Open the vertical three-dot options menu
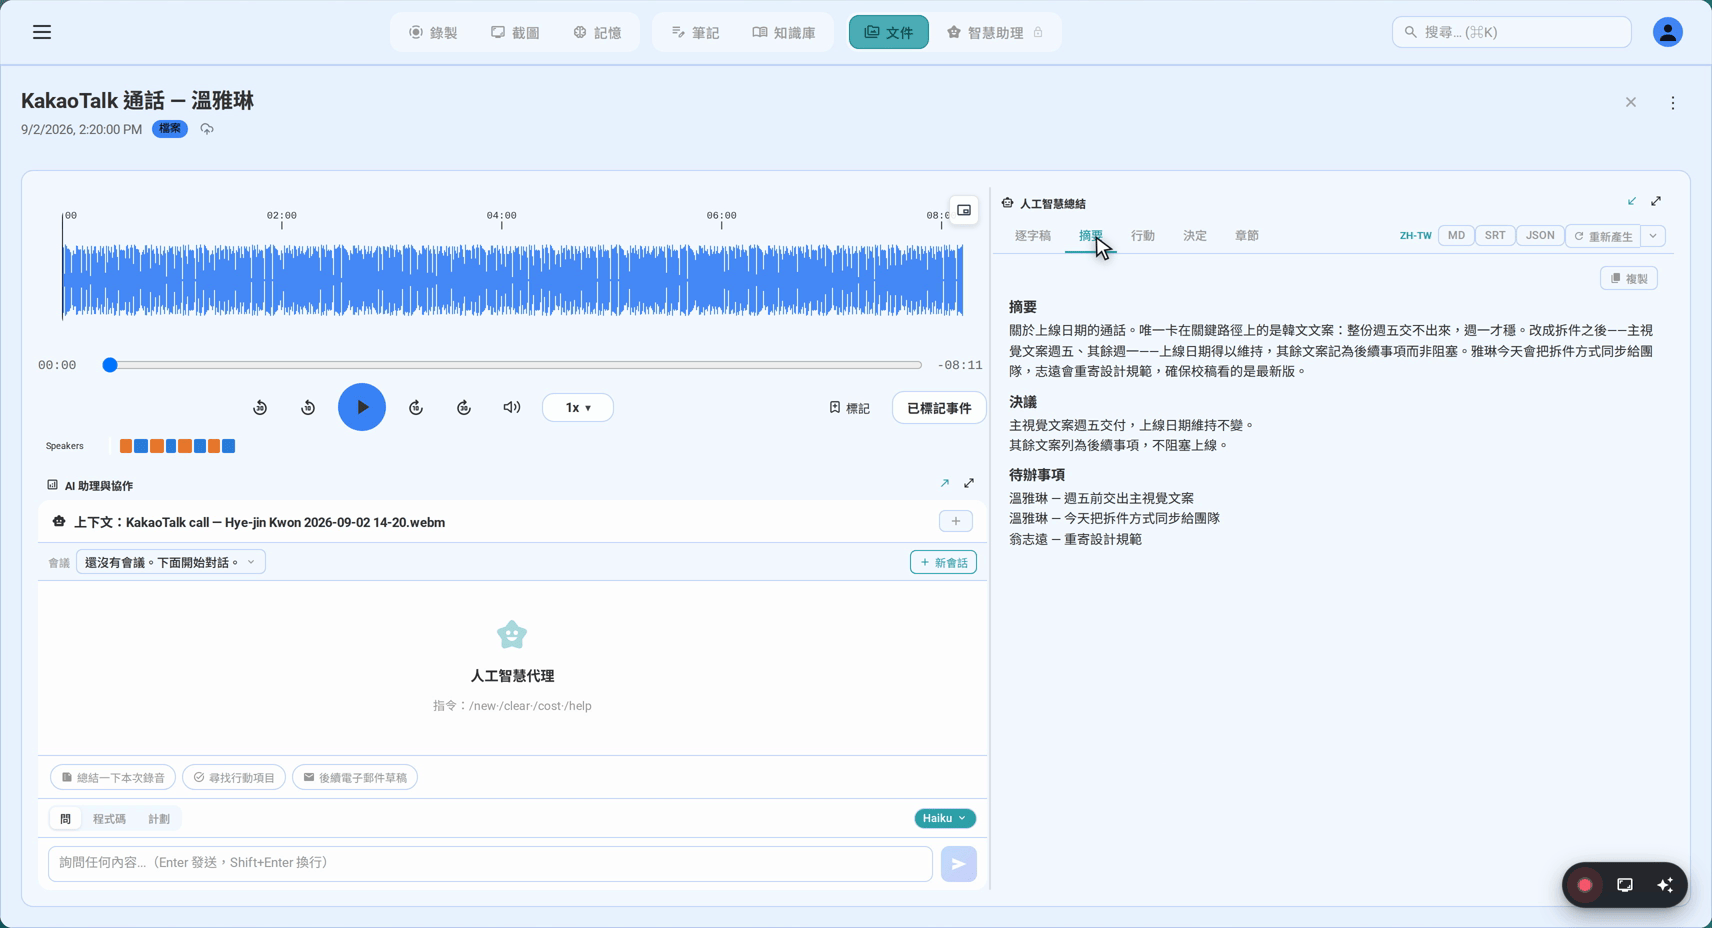1712x928 pixels. pos(1673,102)
